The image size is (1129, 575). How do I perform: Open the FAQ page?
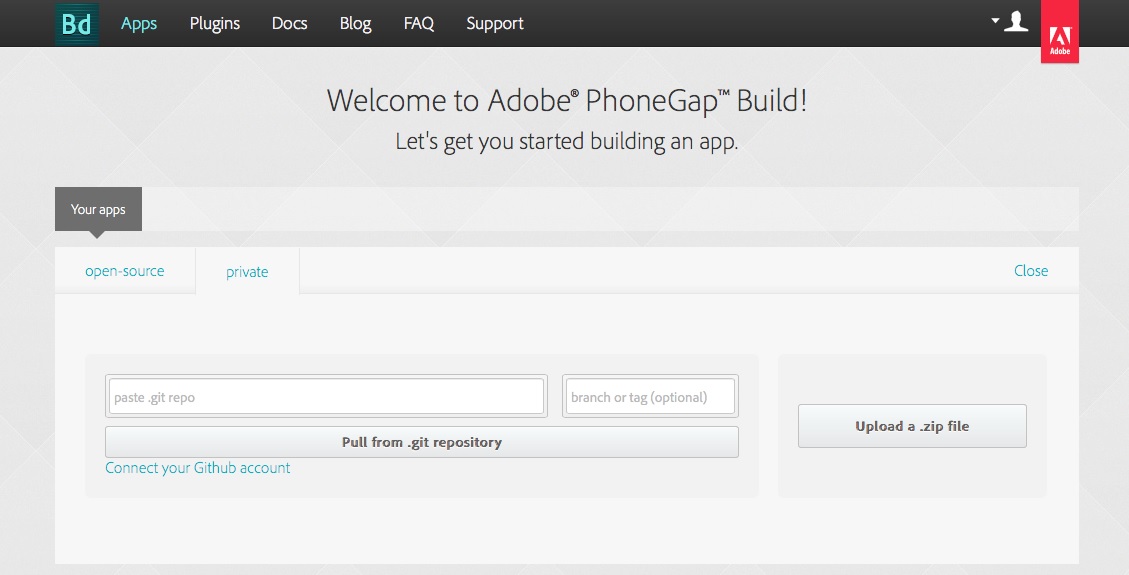tap(418, 23)
